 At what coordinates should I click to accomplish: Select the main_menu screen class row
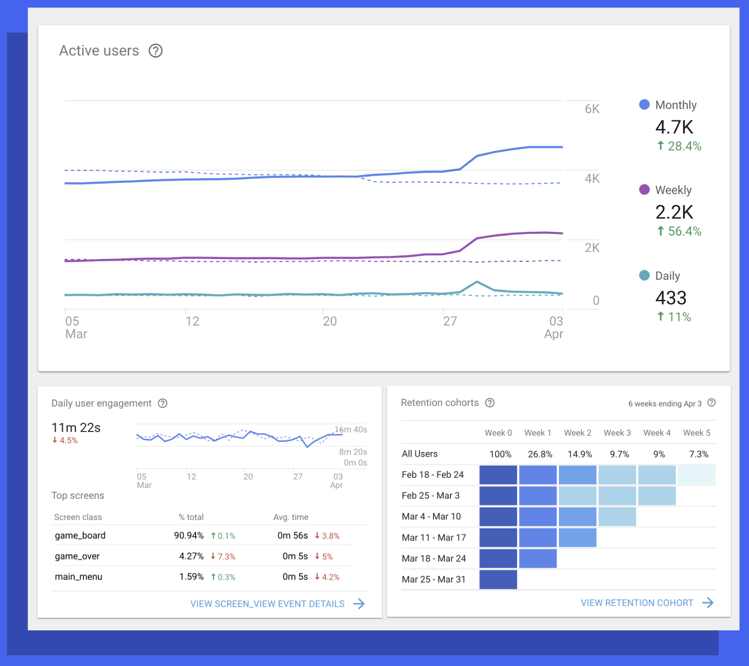coord(202,577)
